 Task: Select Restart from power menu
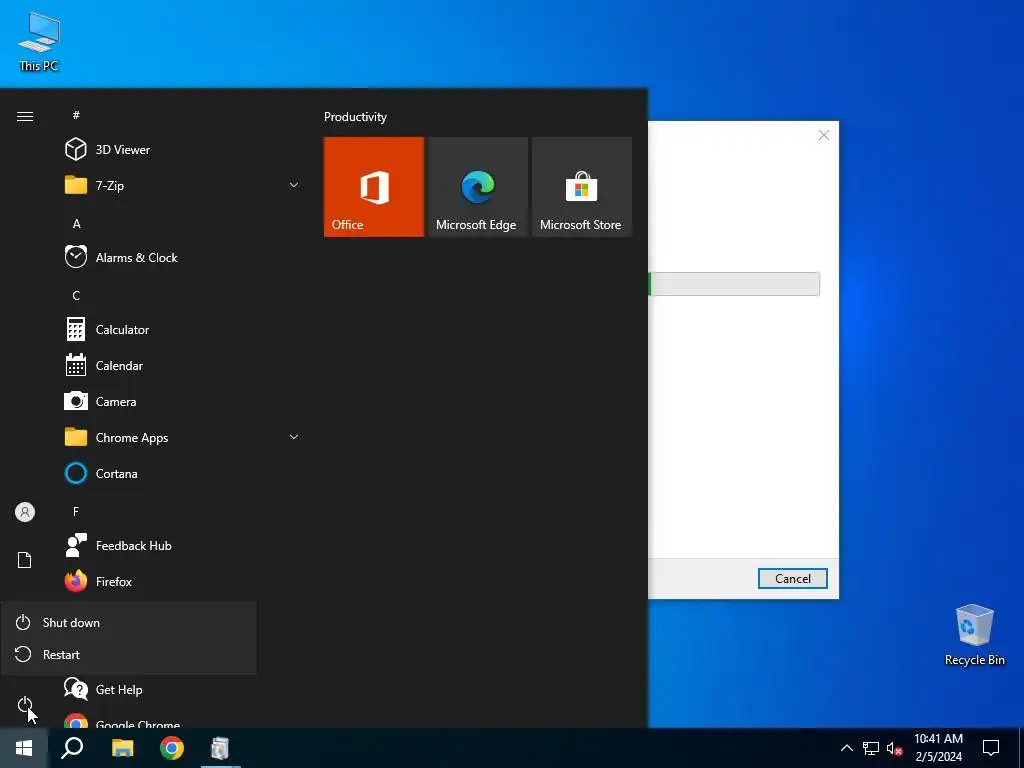click(129, 654)
